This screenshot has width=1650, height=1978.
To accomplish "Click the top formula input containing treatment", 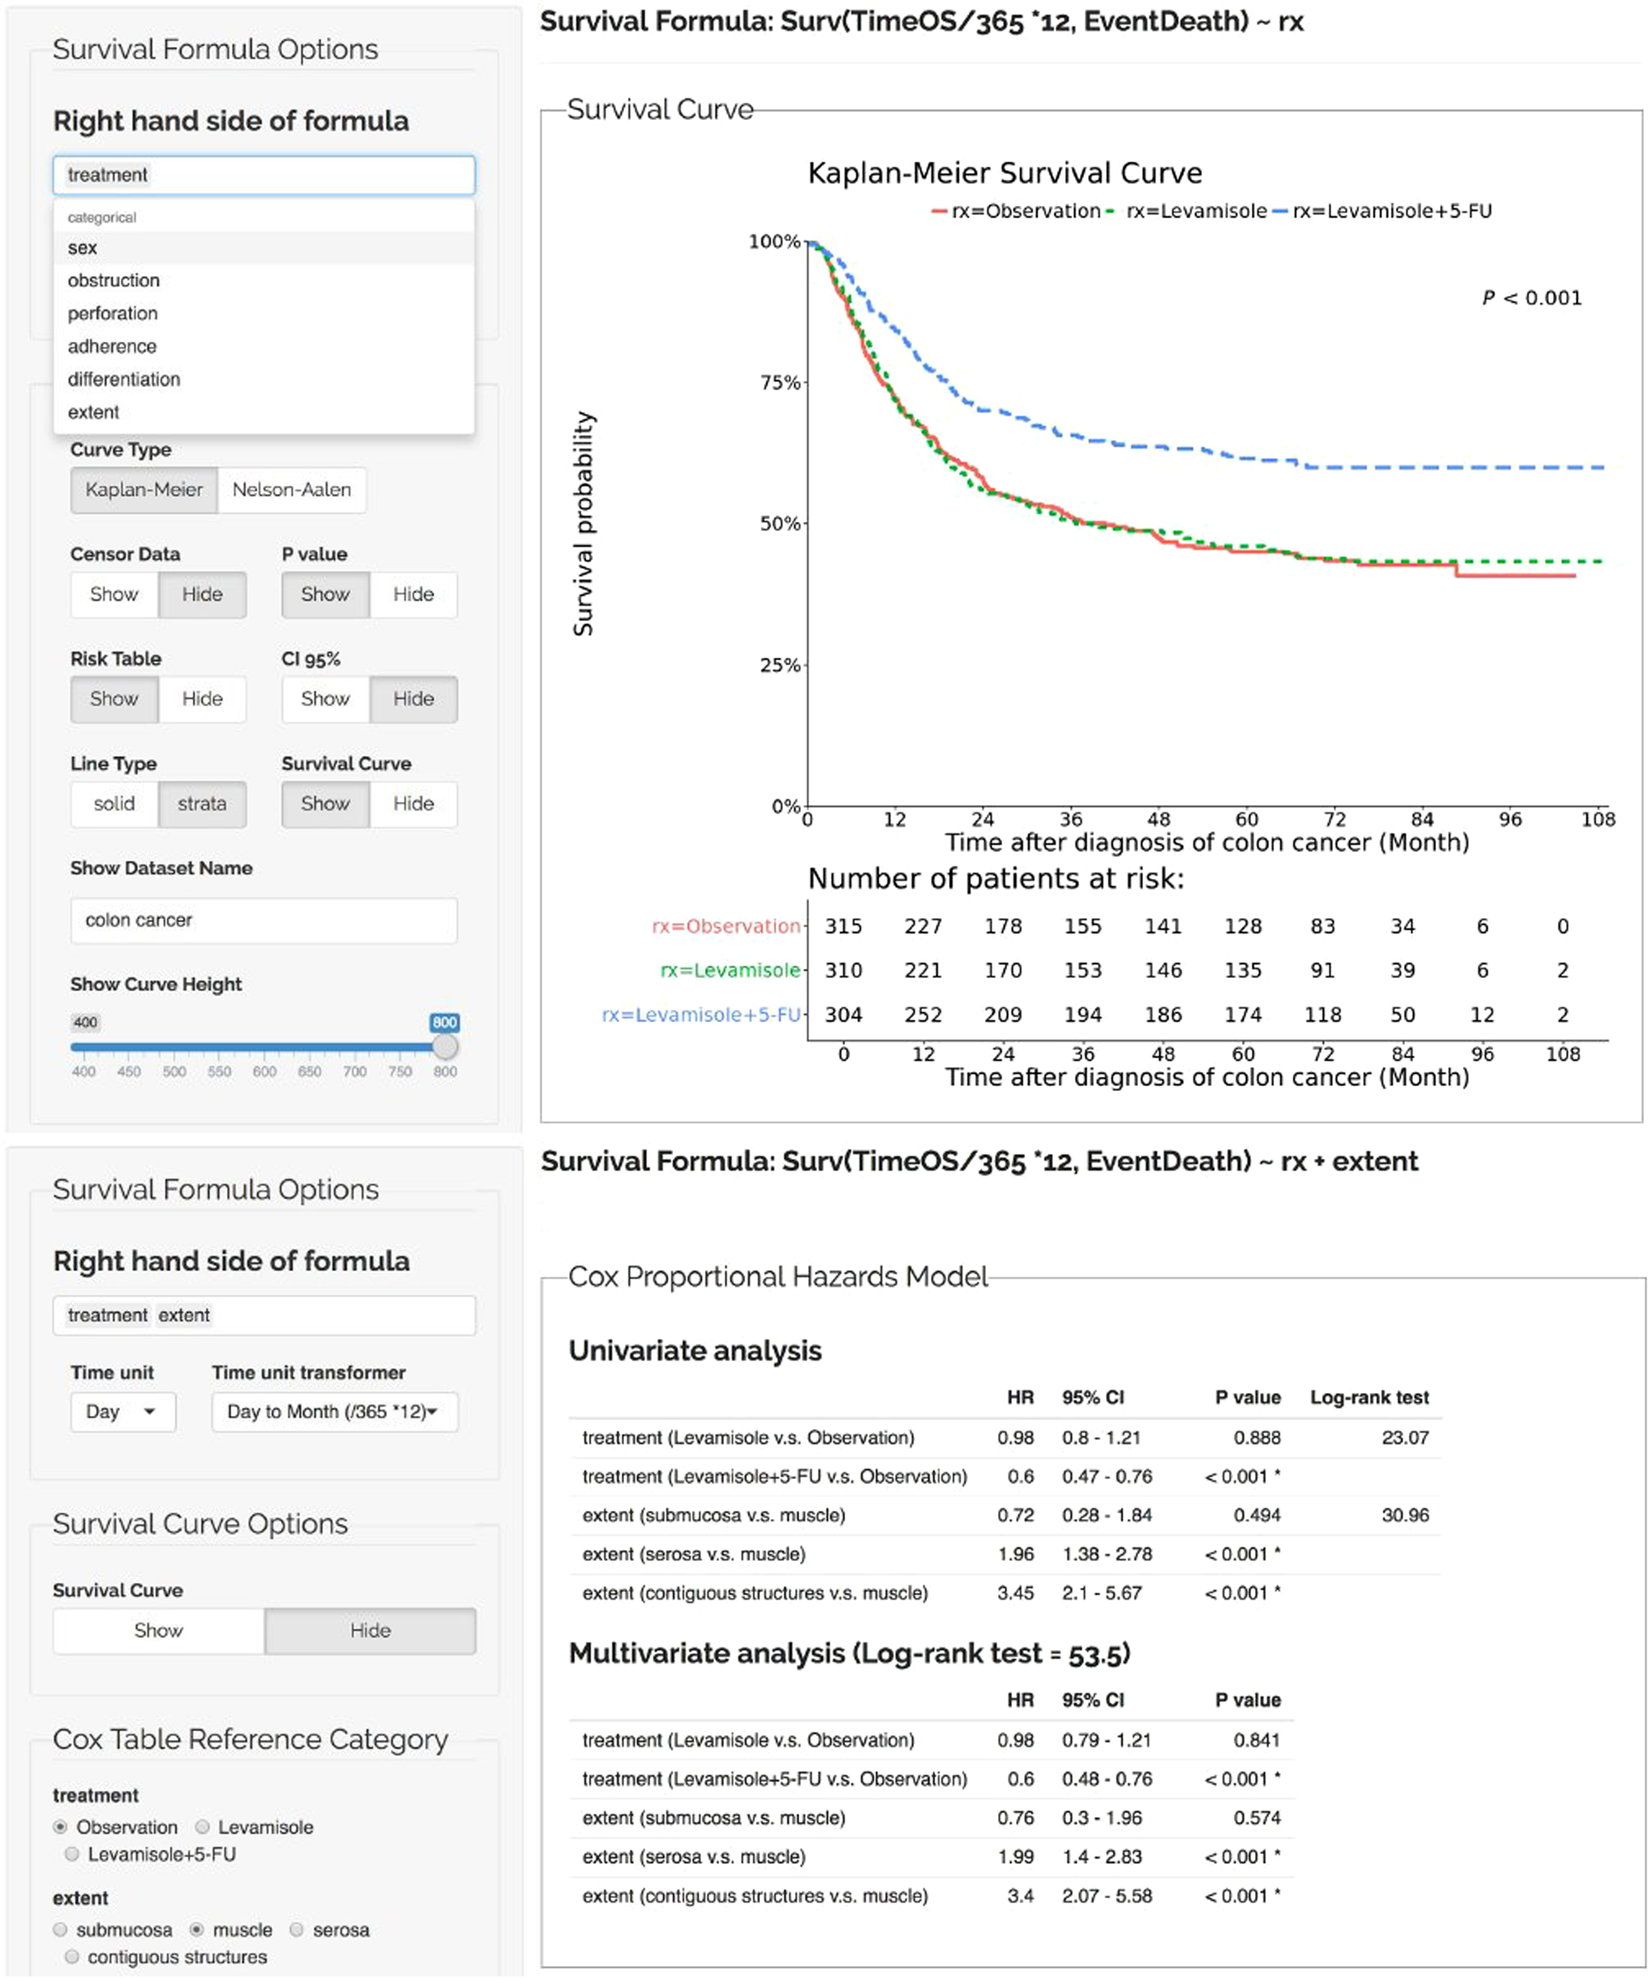I will [264, 176].
